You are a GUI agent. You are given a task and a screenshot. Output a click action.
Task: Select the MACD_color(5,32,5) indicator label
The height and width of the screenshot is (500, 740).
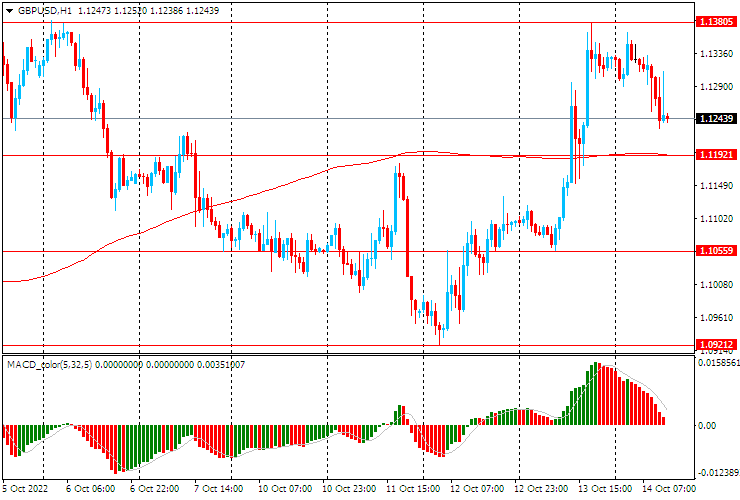point(50,364)
